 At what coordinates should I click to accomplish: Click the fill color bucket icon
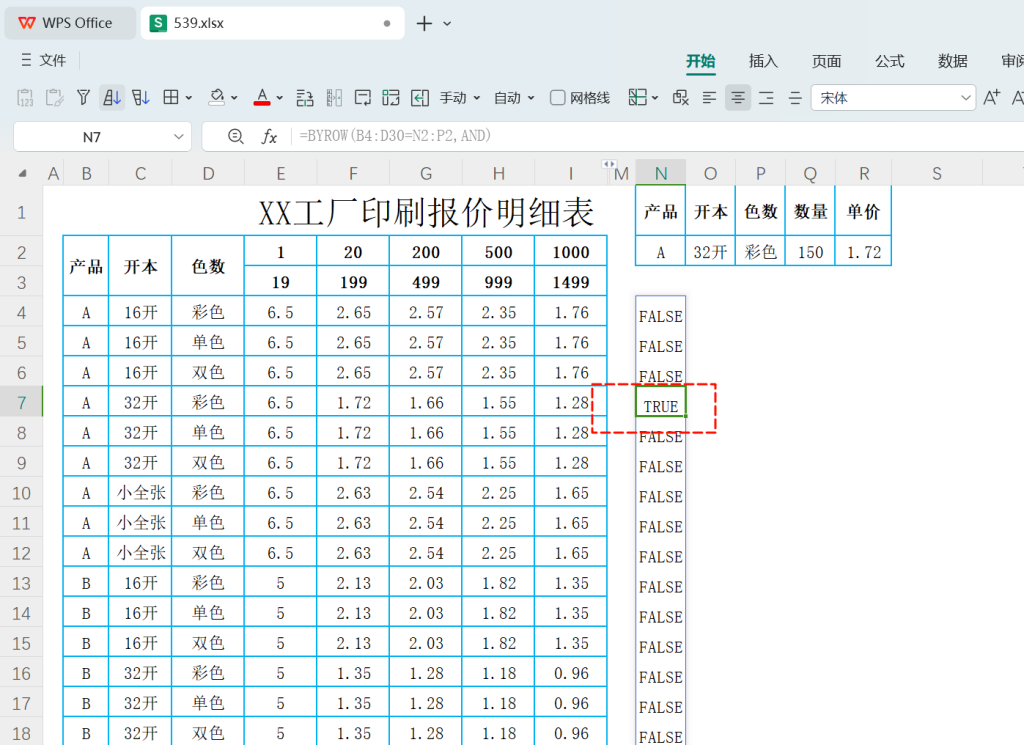[216, 98]
